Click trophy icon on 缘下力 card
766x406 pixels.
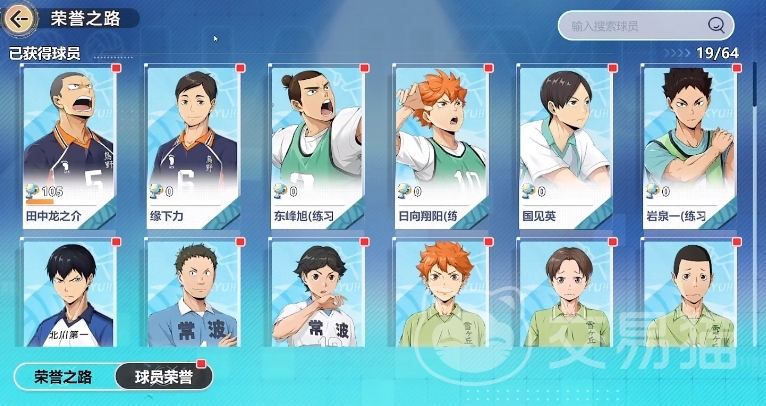(x=156, y=191)
